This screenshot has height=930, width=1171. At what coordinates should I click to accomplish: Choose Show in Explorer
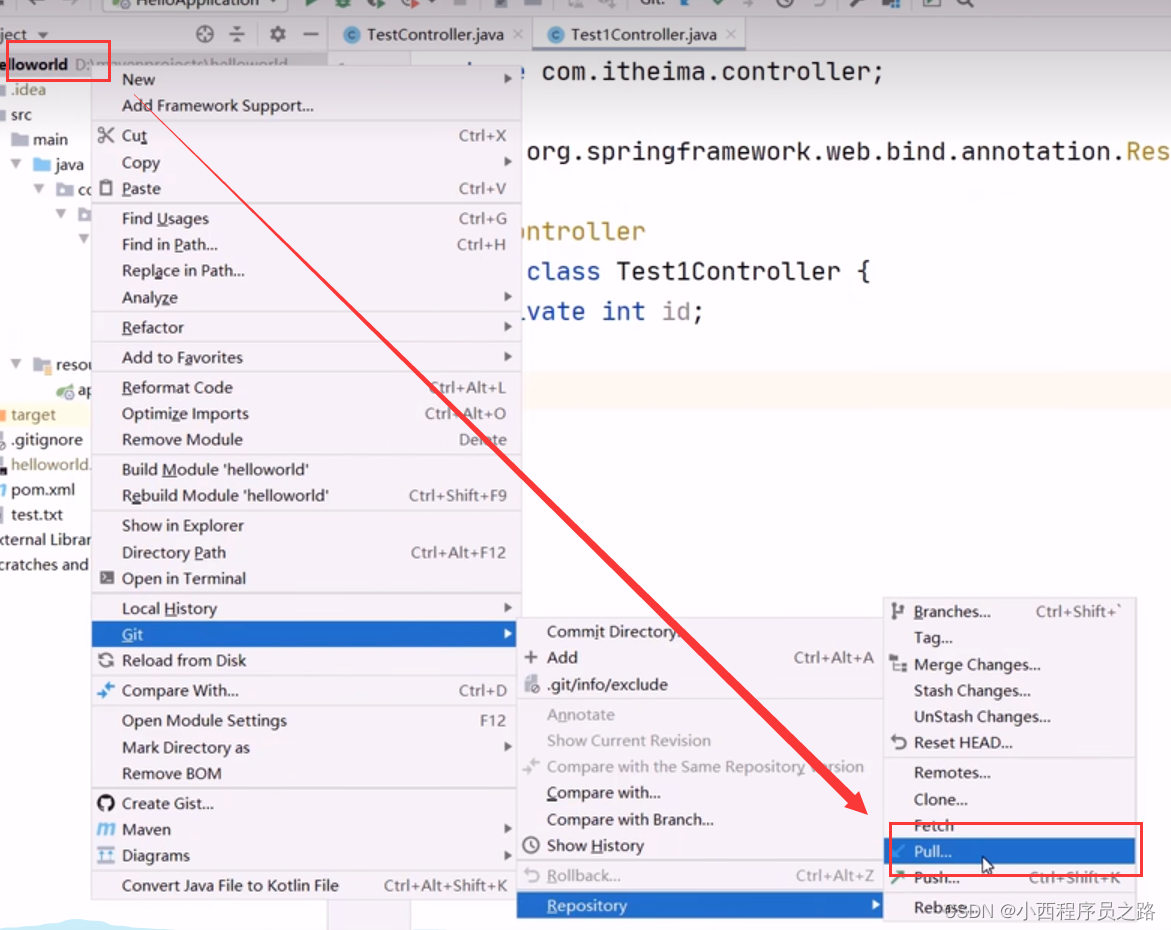click(x=305, y=525)
